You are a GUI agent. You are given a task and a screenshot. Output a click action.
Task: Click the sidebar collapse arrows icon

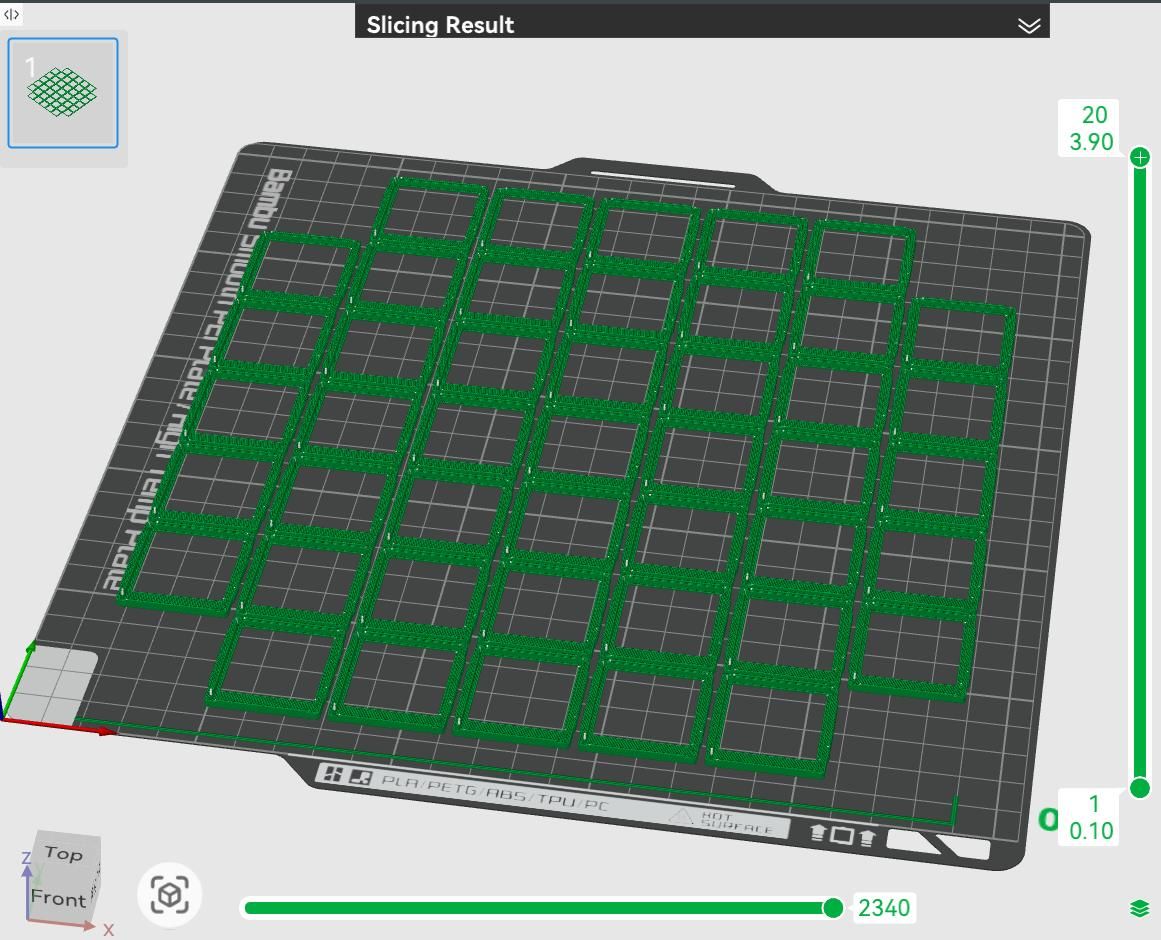tap(12, 14)
